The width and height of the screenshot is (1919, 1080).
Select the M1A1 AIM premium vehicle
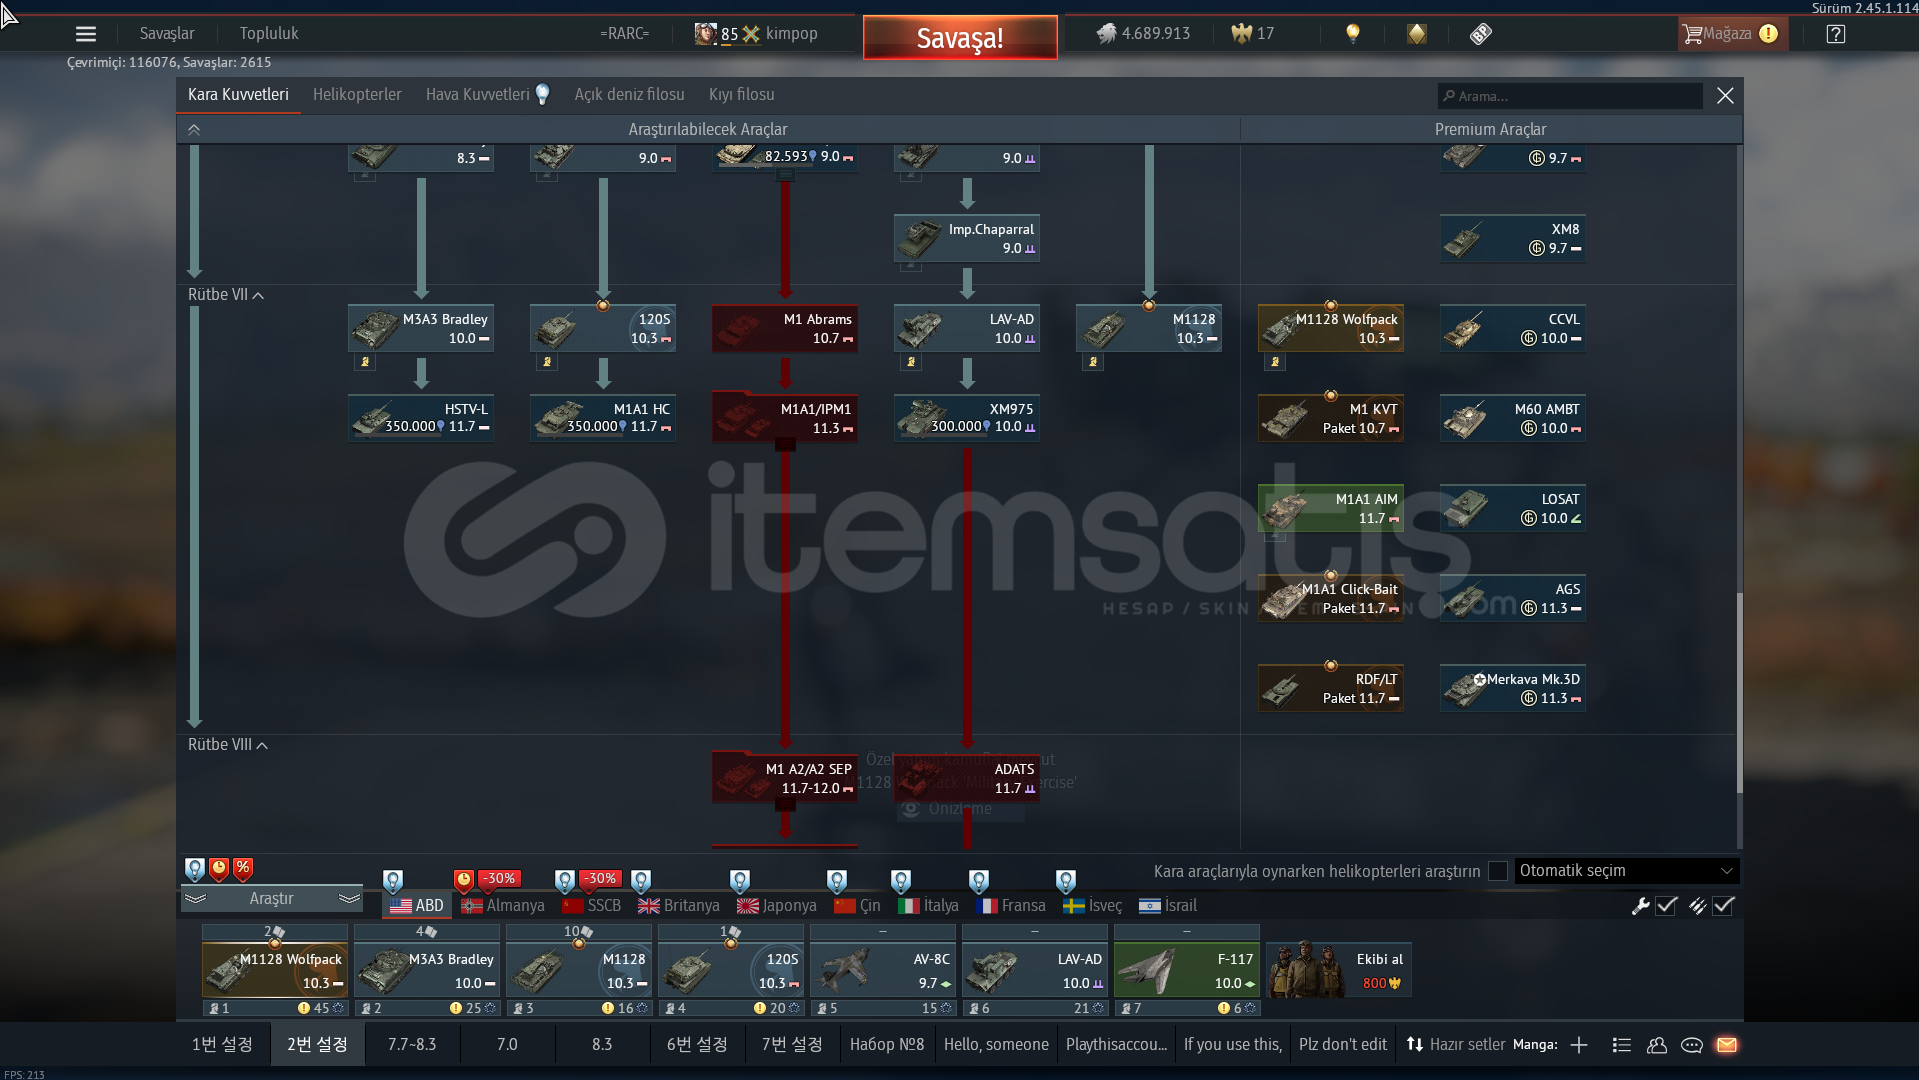coord(1330,508)
